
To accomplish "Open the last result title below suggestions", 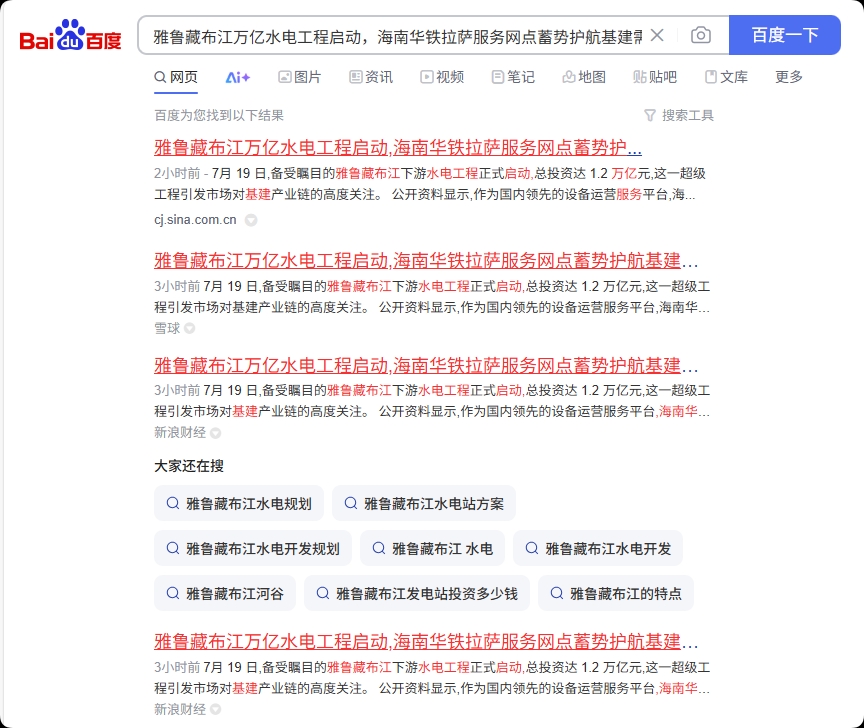I will click(x=426, y=642).
